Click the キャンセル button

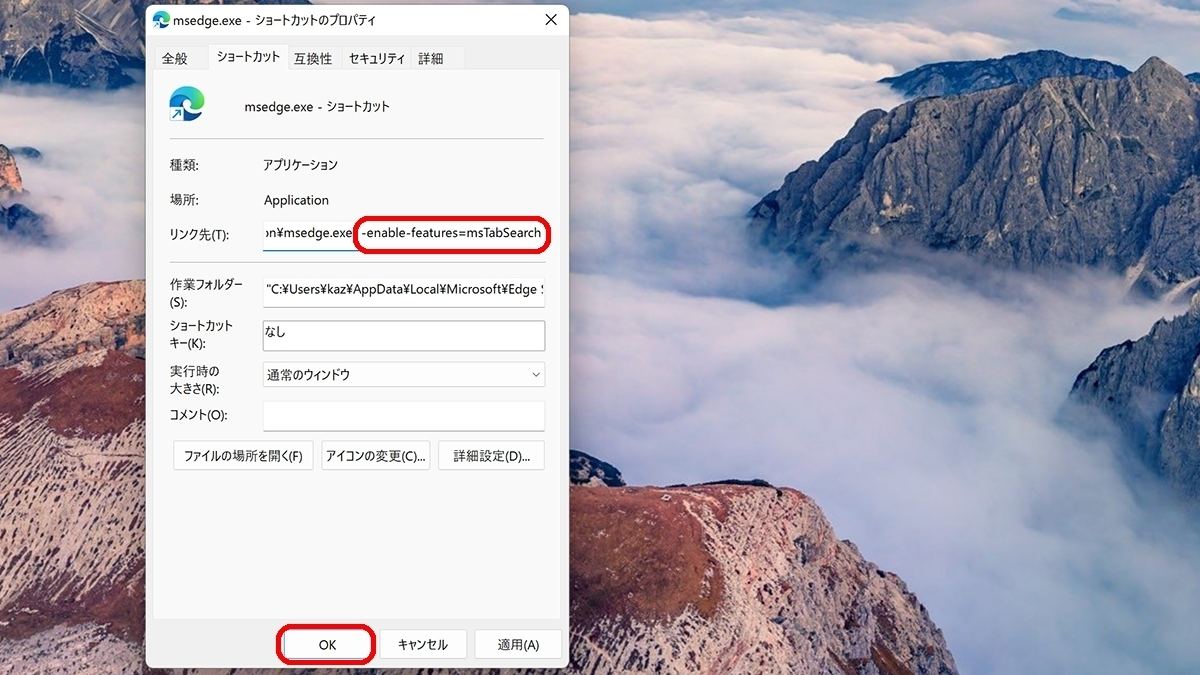coord(423,644)
